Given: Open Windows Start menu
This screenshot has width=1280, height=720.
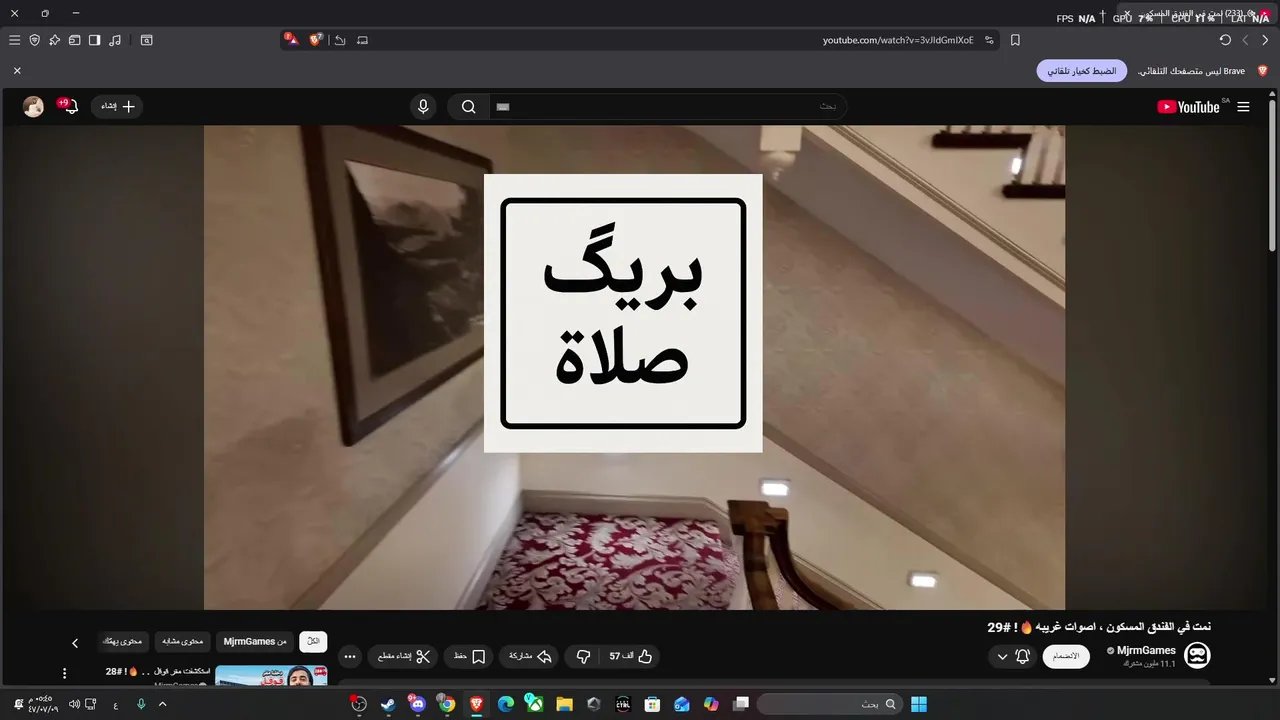Looking at the screenshot, I should pyautogui.click(x=919, y=704).
